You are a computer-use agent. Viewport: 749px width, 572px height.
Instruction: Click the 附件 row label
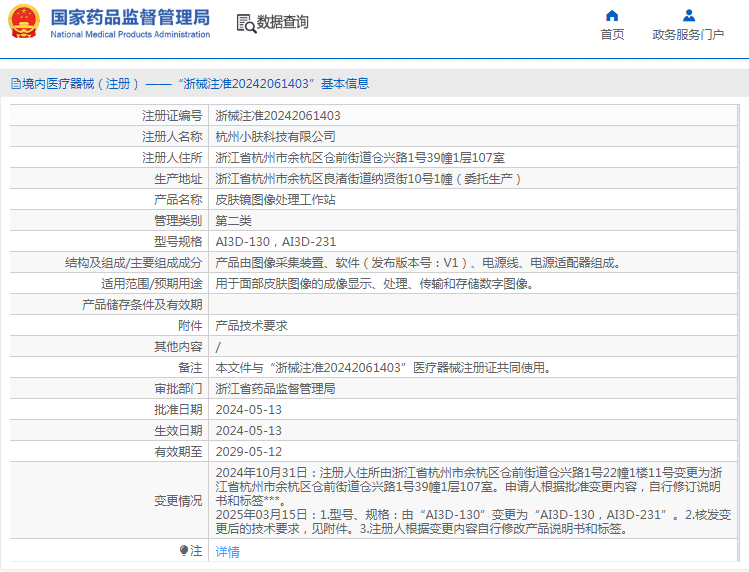190,326
